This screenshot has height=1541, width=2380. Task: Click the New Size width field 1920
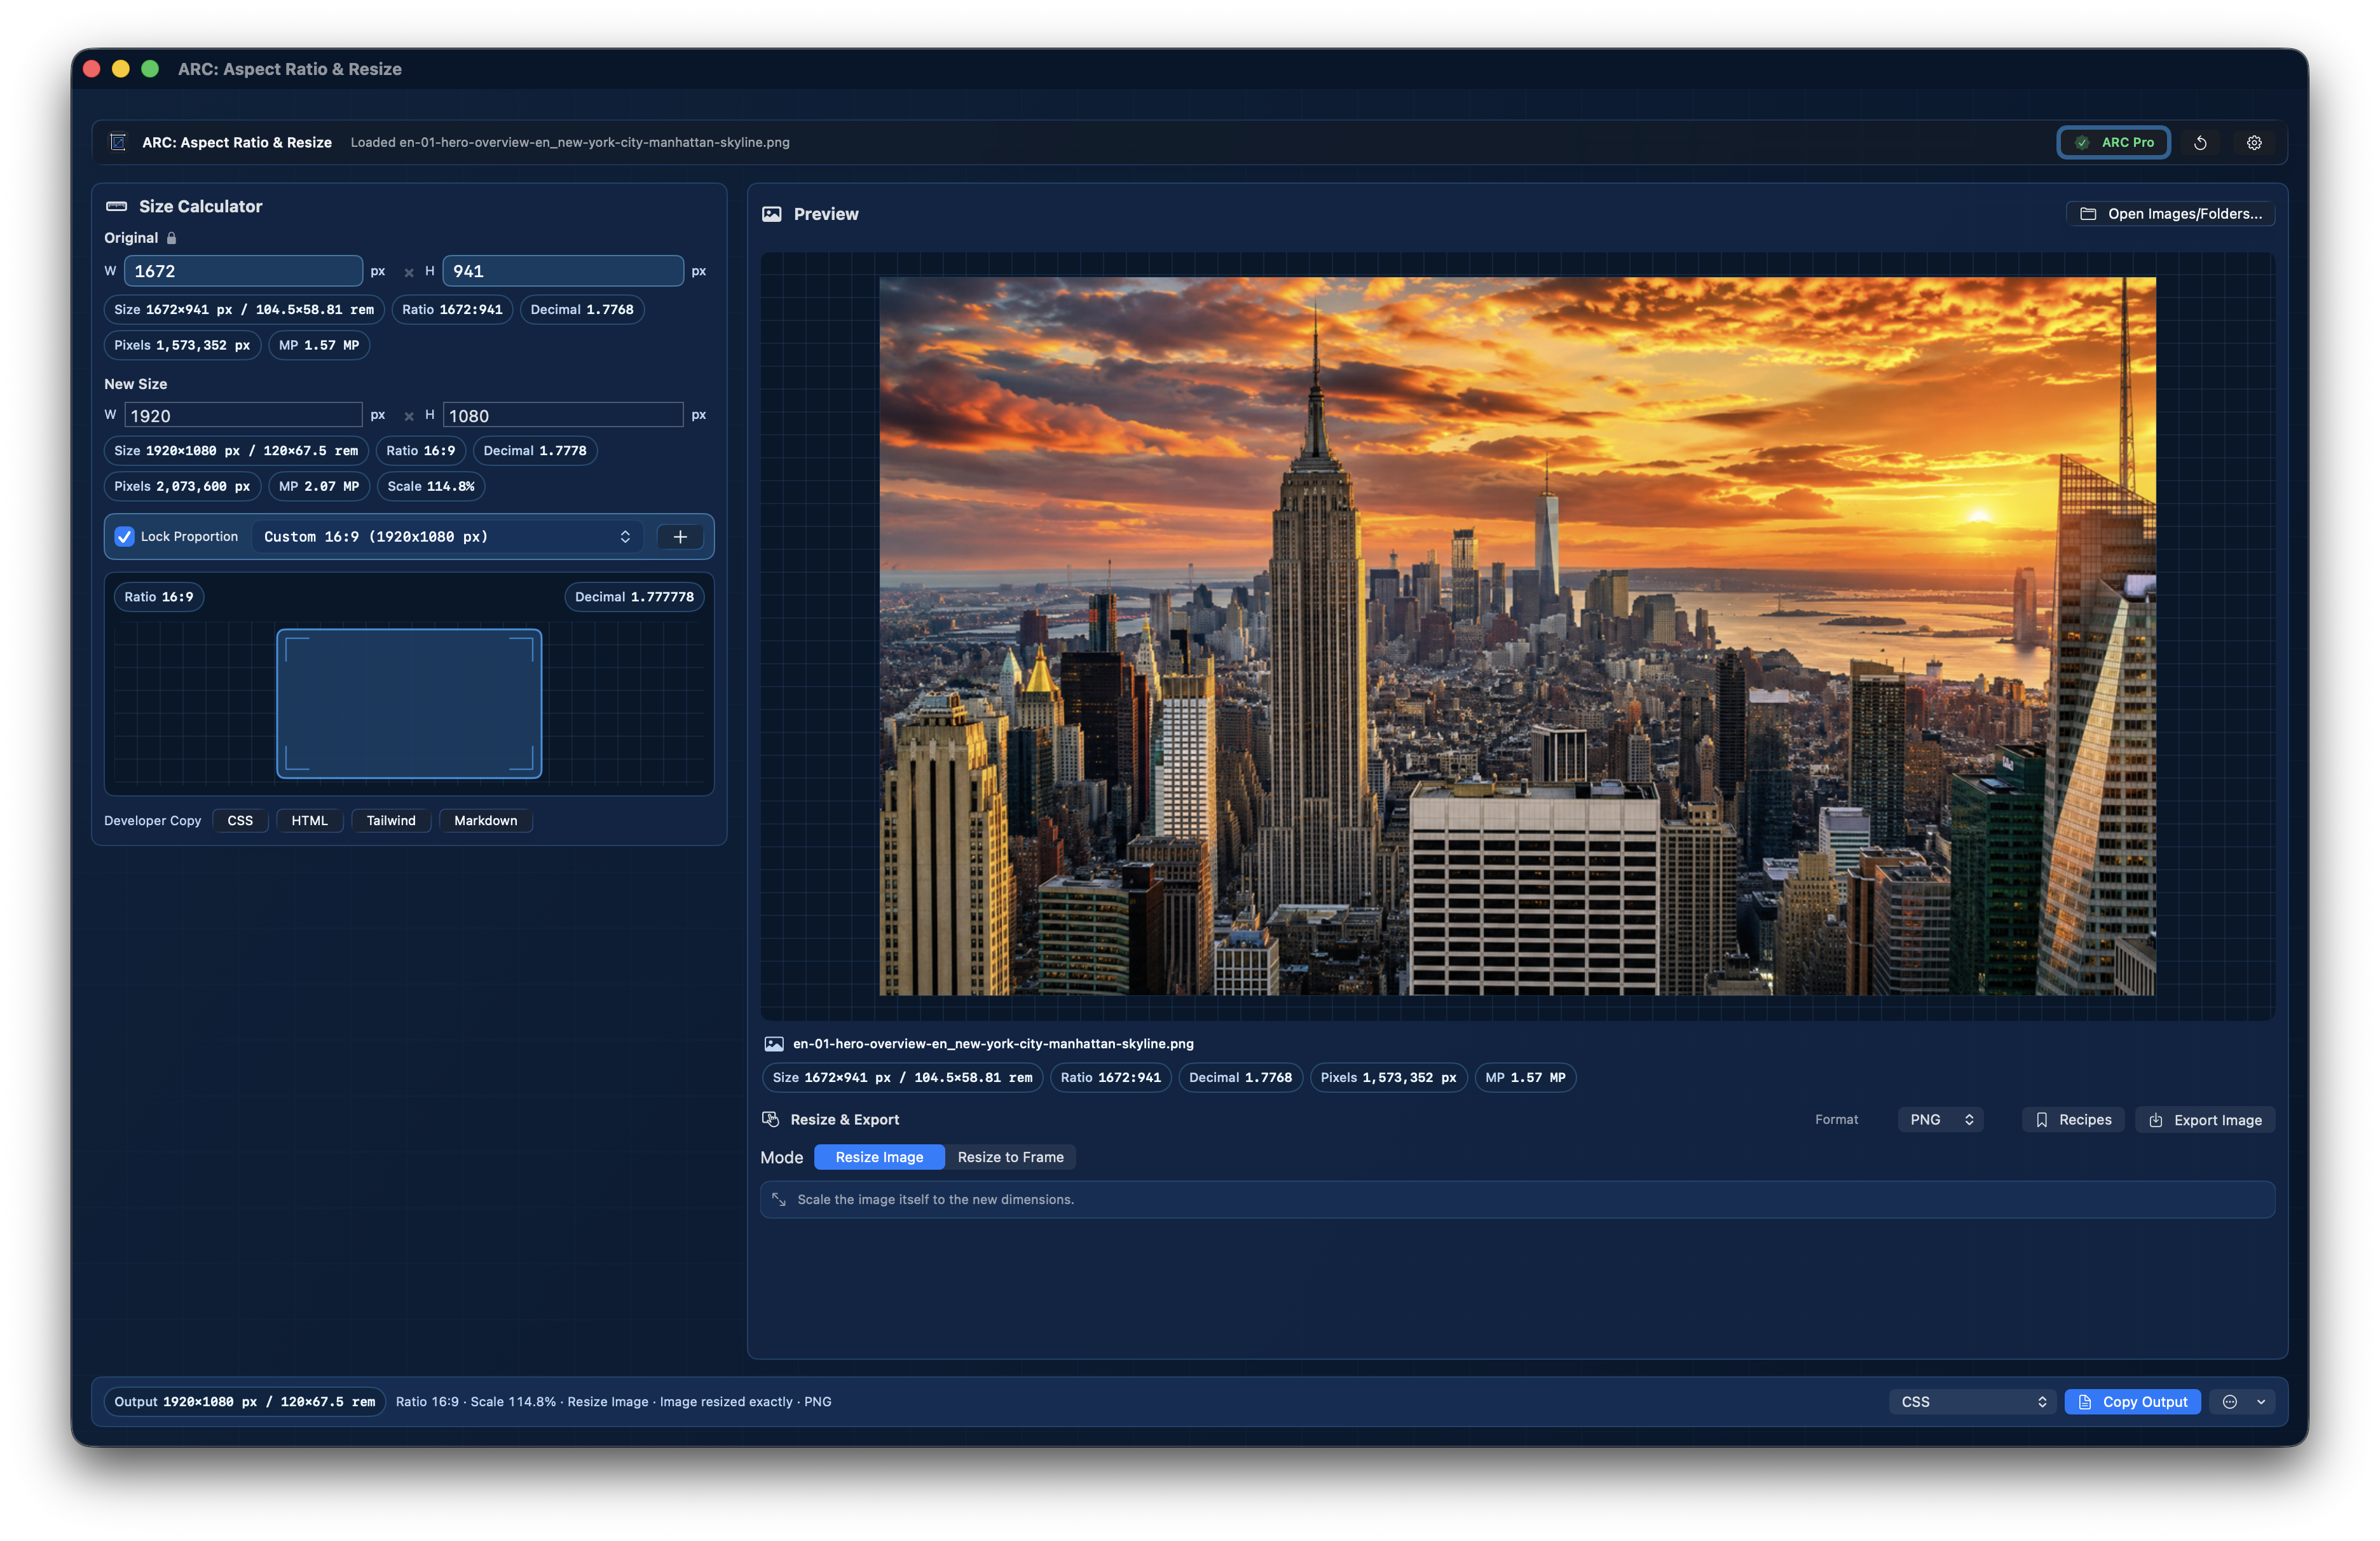click(243, 415)
